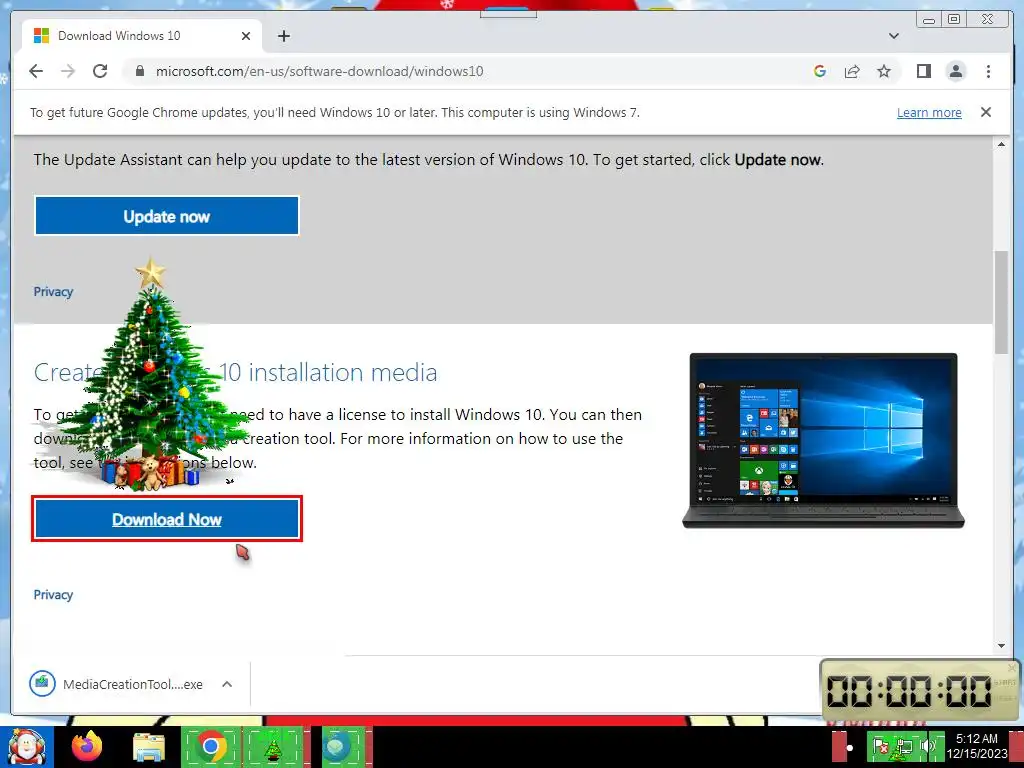Maximize the Chrome window

(x=954, y=20)
